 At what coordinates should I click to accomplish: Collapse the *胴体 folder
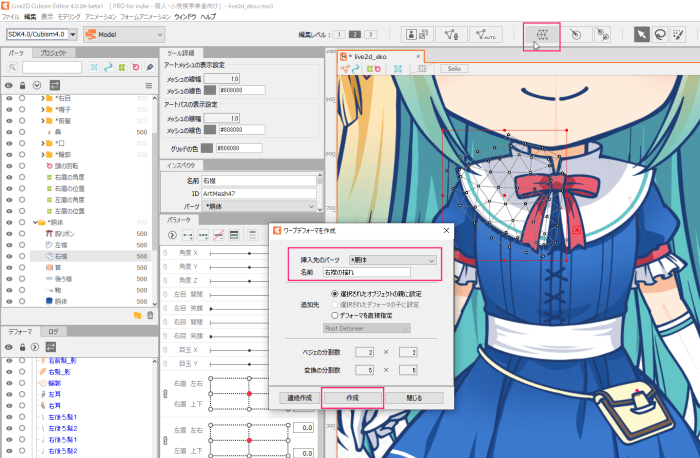(x=35, y=222)
